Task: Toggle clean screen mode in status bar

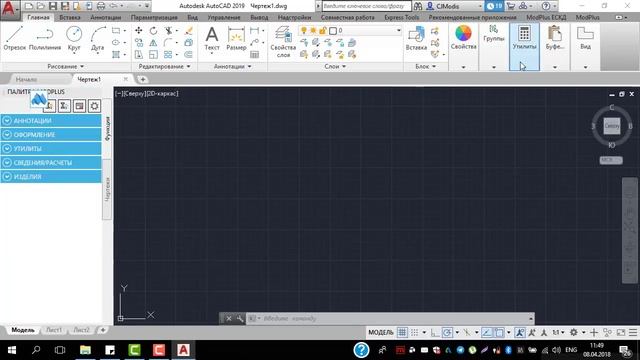Action: [x=621, y=332]
